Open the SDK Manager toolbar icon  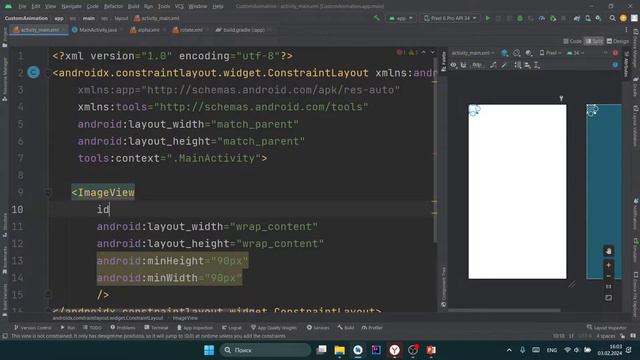(598, 18)
